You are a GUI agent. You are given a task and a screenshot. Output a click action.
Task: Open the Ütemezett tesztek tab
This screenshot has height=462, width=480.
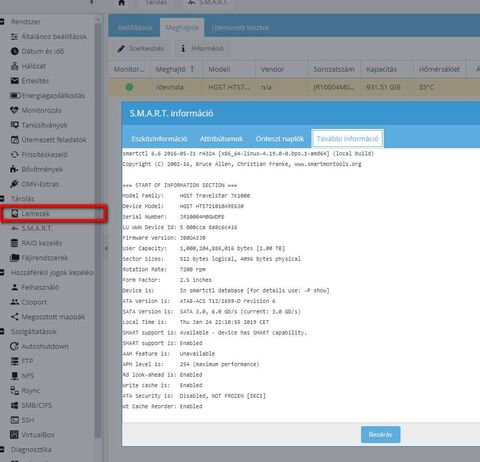point(240,28)
